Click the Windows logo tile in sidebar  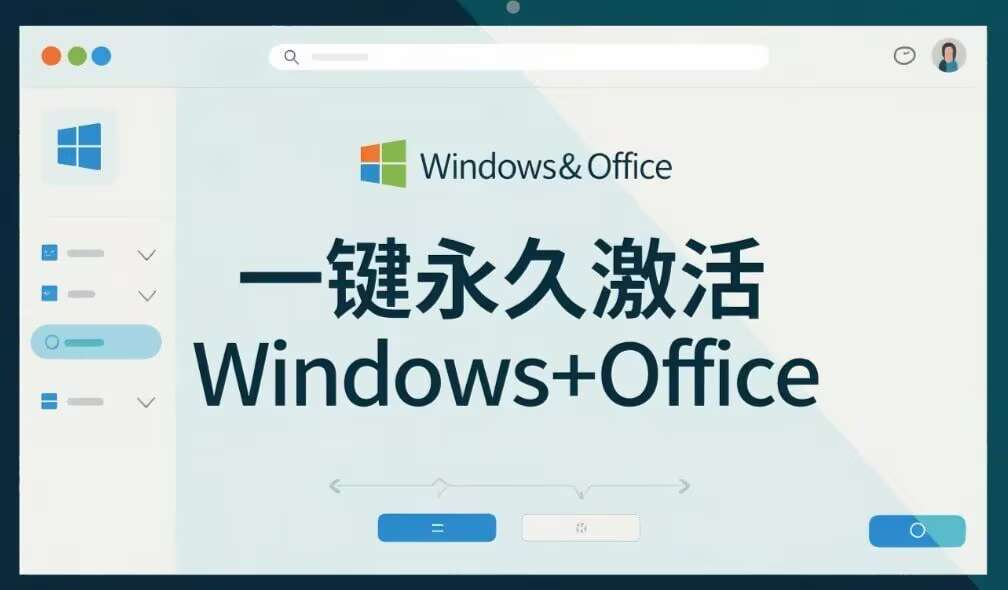[80, 147]
